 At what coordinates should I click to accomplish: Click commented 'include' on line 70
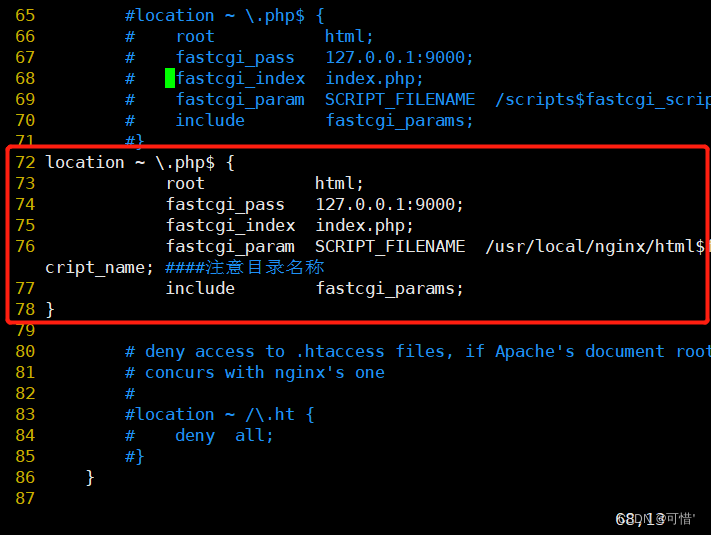coord(210,121)
